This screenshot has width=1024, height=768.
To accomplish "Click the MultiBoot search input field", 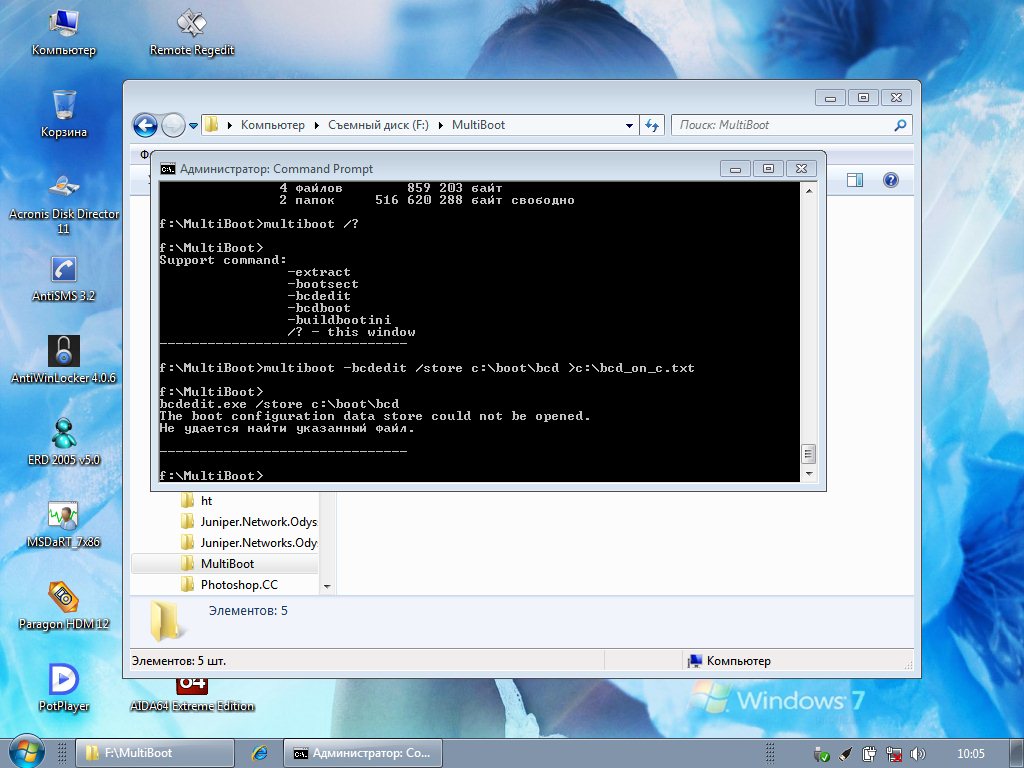I will (x=780, y=126).
